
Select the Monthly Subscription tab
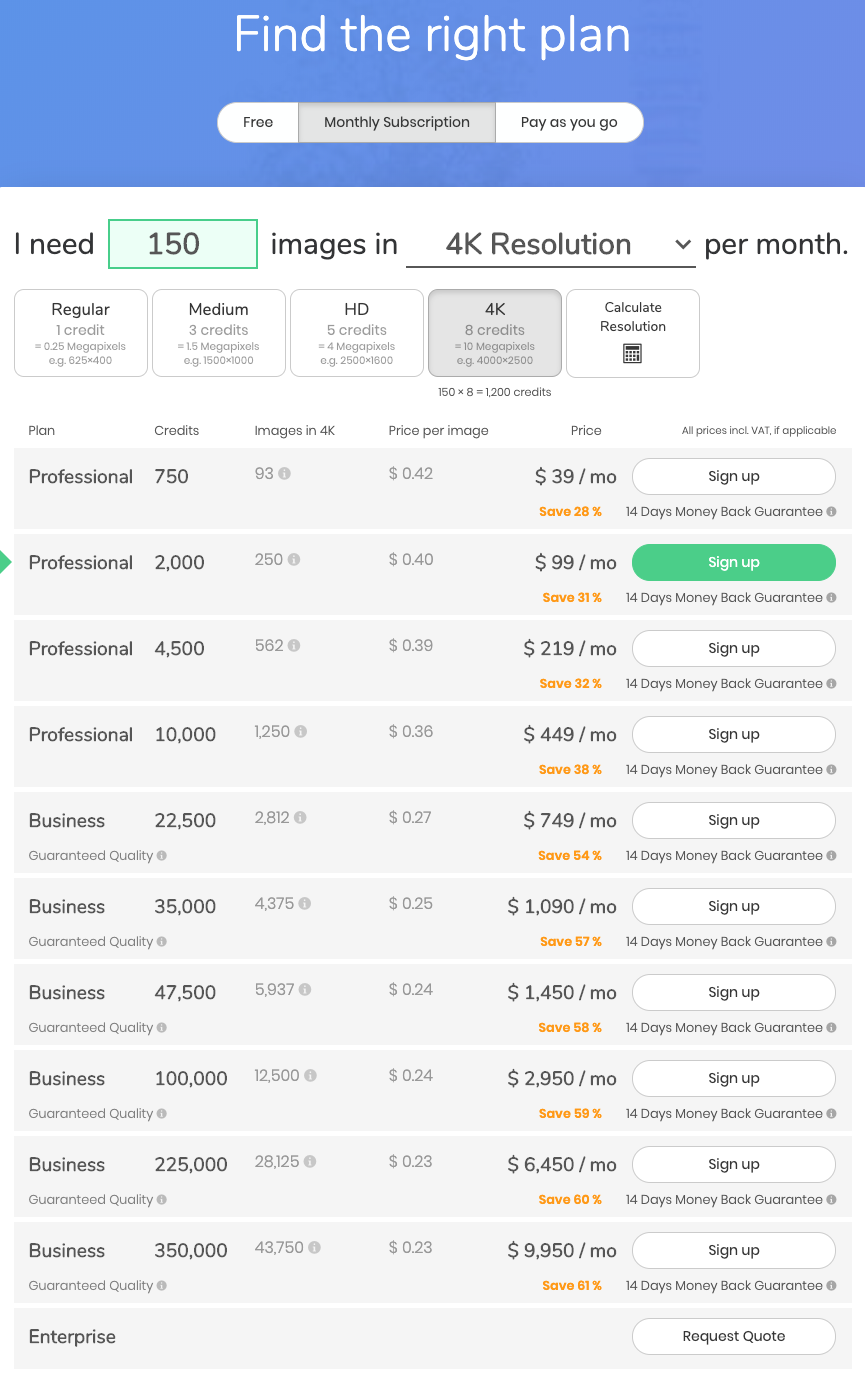click(397, 123)
